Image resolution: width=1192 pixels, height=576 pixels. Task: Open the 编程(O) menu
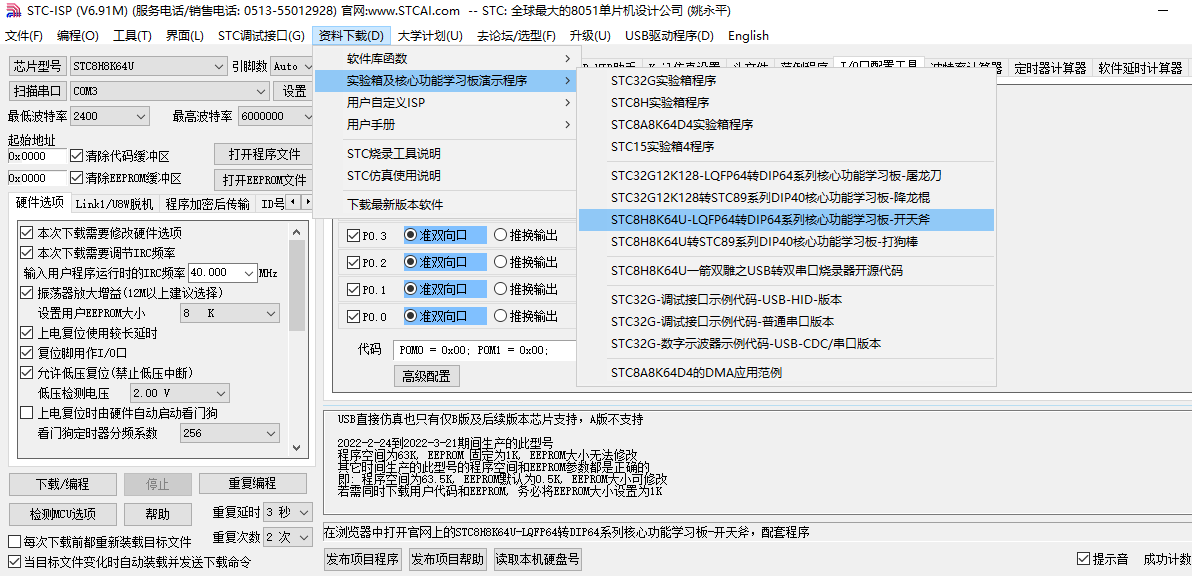tap(78, 36)
